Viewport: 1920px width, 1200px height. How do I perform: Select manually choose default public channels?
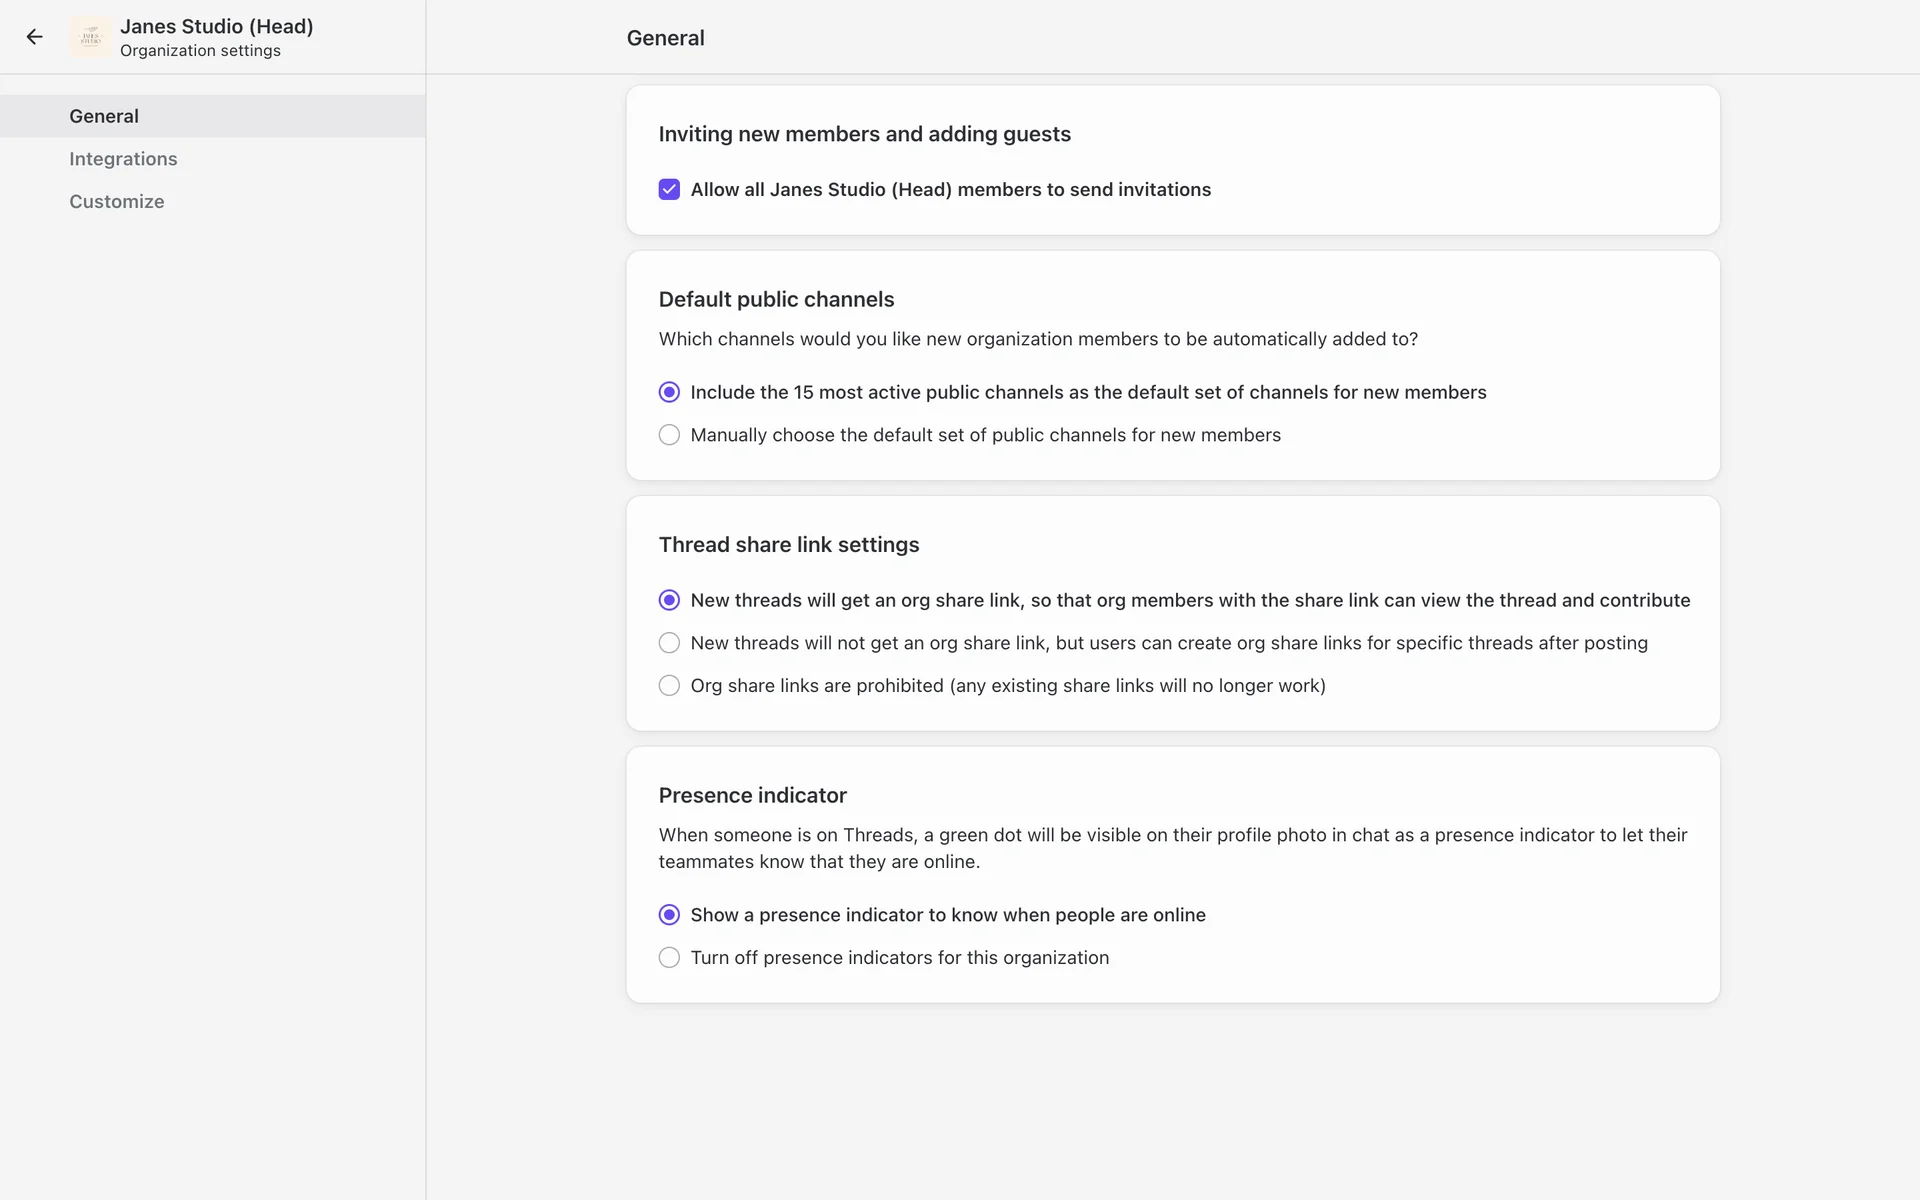click(669, 435)
